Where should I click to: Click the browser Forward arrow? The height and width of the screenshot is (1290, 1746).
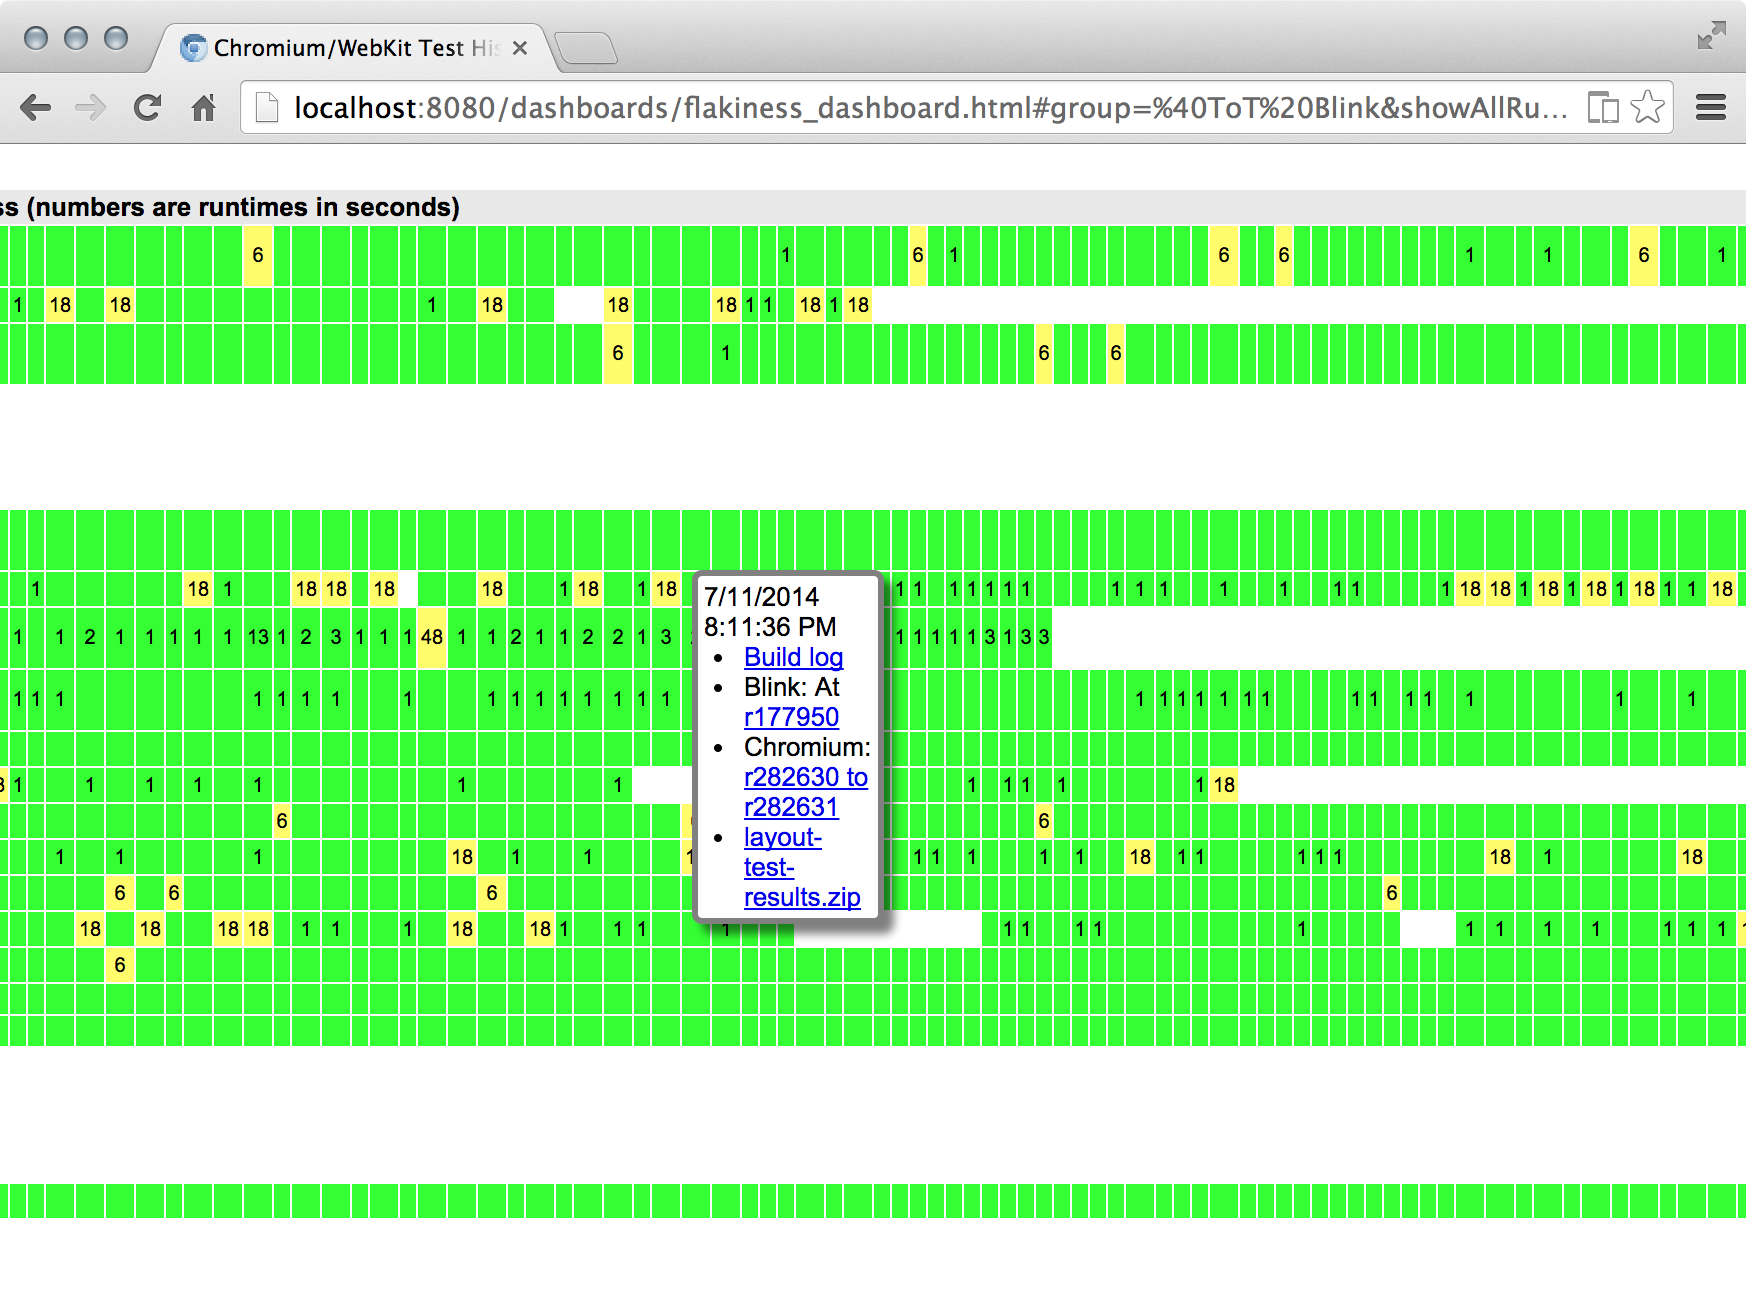[x=91, y=108]
